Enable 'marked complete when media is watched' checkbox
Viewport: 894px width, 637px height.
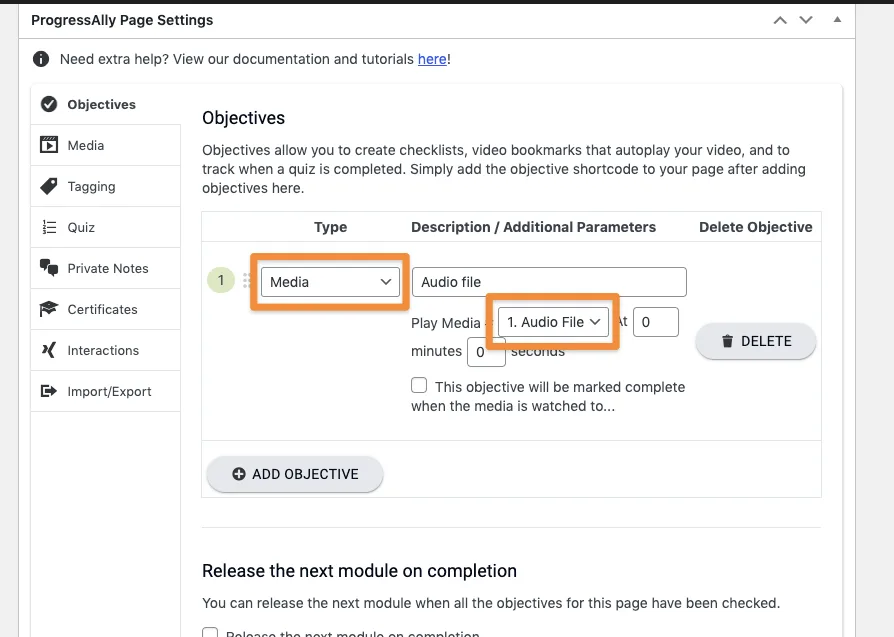(419, 386)
